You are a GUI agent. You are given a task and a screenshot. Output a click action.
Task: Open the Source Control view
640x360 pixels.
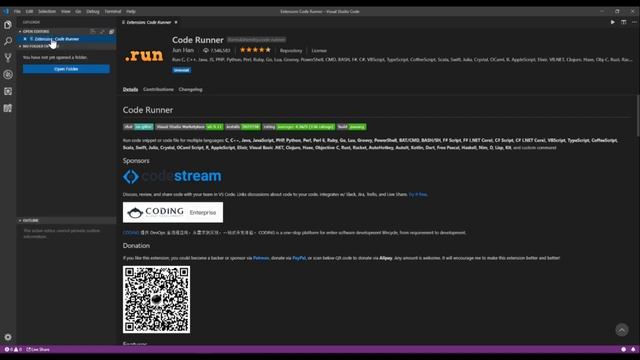(8, 58)
